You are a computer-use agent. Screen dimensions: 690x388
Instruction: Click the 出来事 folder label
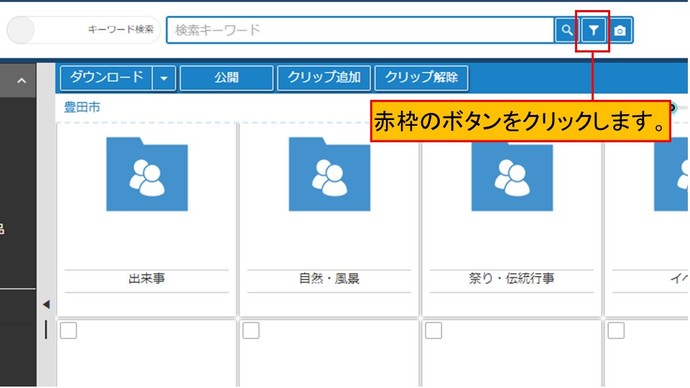click(x=147, y=278)
